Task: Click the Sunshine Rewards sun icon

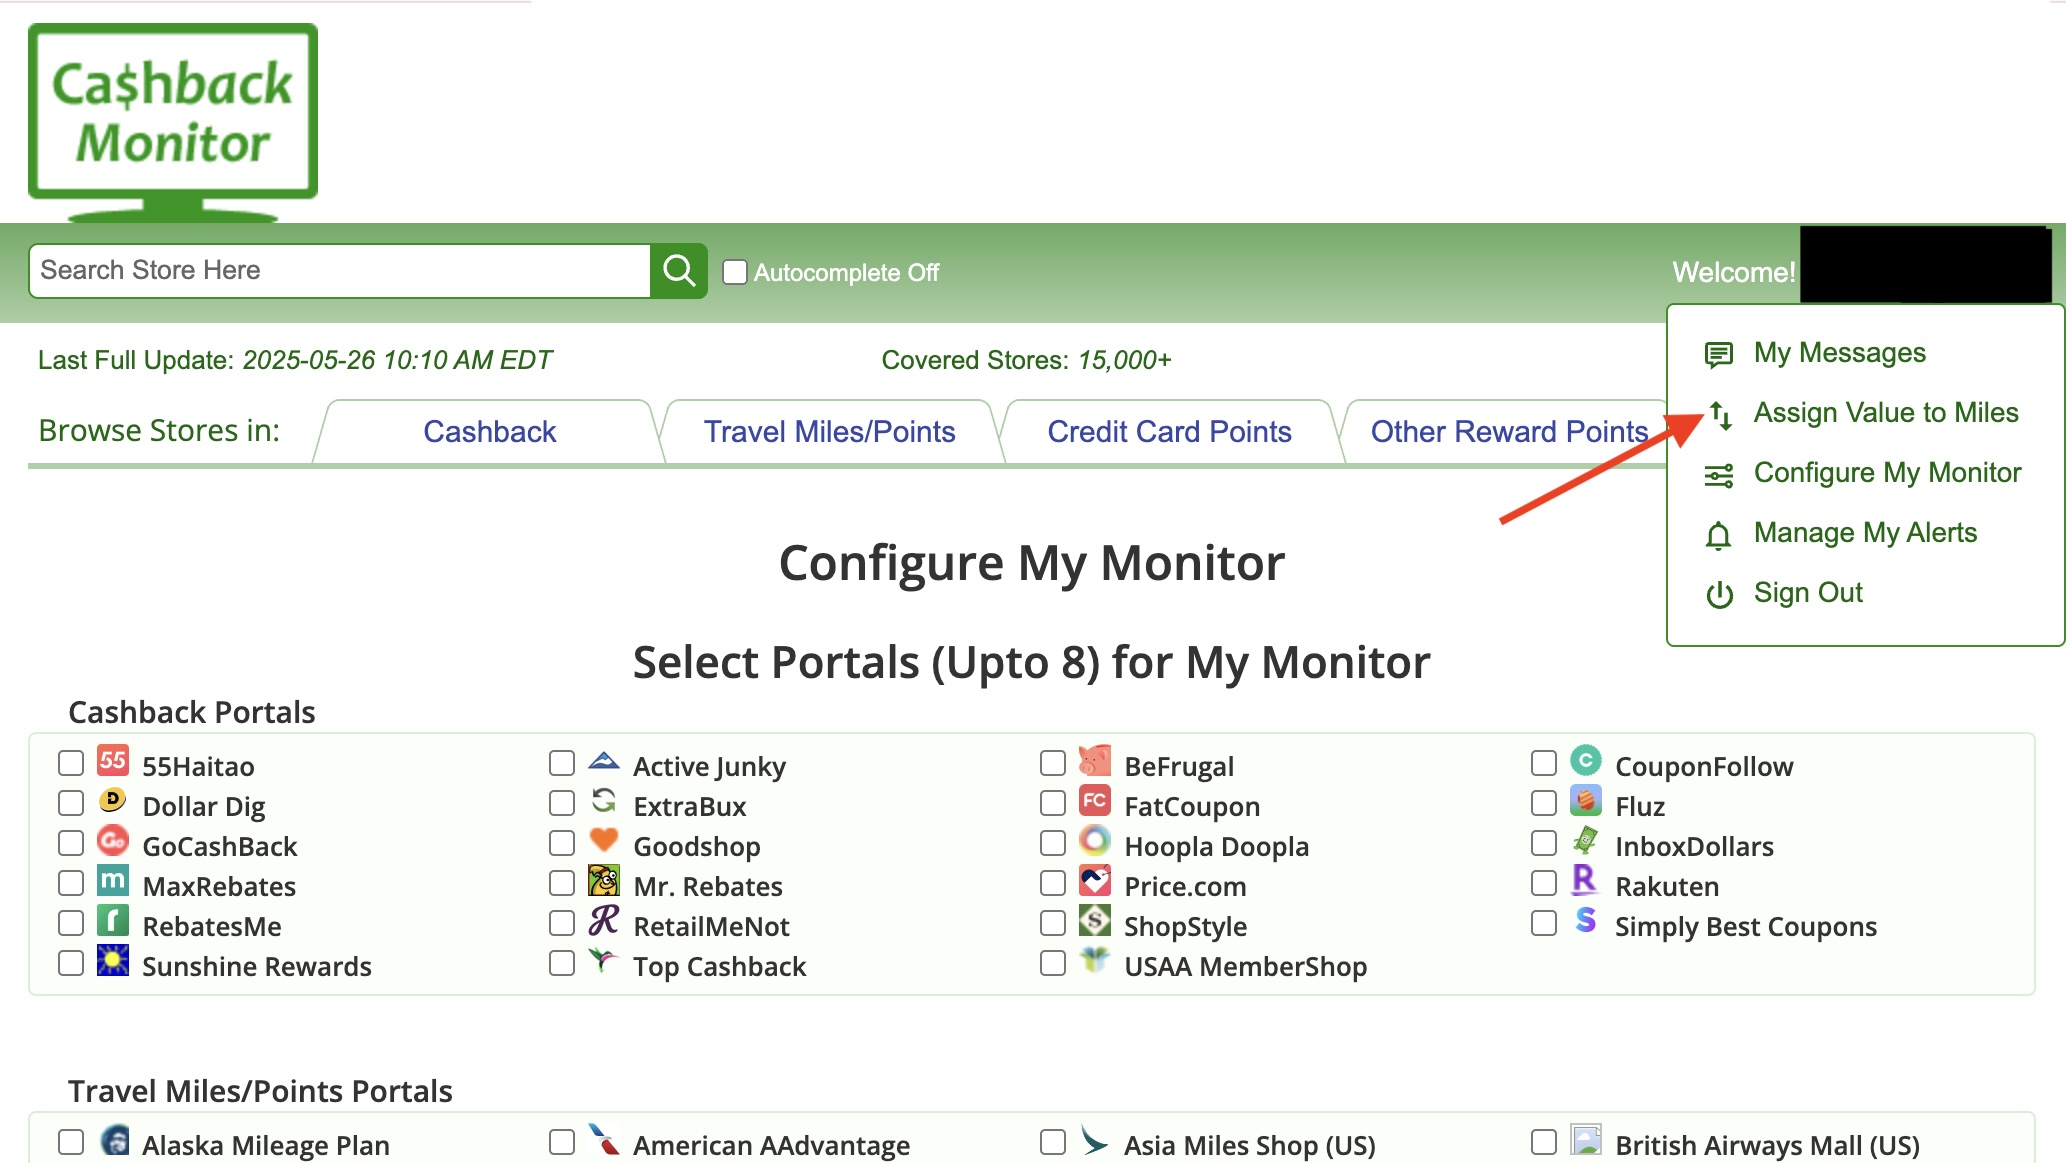Action: point(113,961)
